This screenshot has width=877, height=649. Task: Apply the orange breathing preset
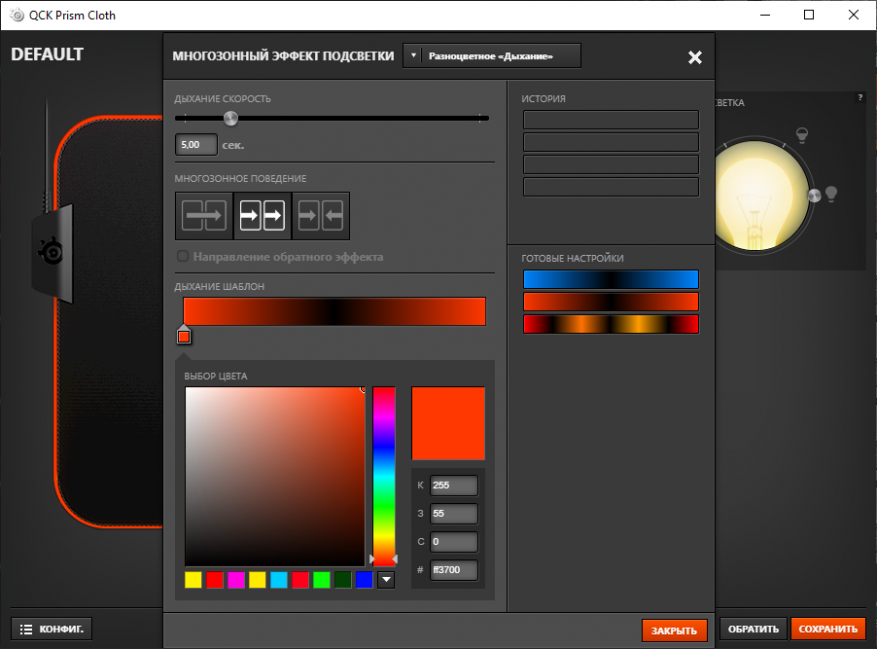[x=611, y=302]
